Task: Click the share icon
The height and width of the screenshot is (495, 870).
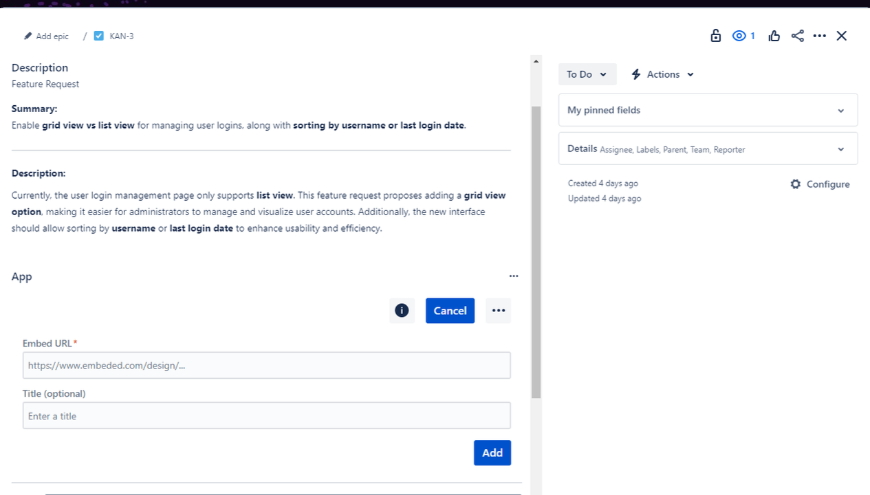Action: coord(797,36)
